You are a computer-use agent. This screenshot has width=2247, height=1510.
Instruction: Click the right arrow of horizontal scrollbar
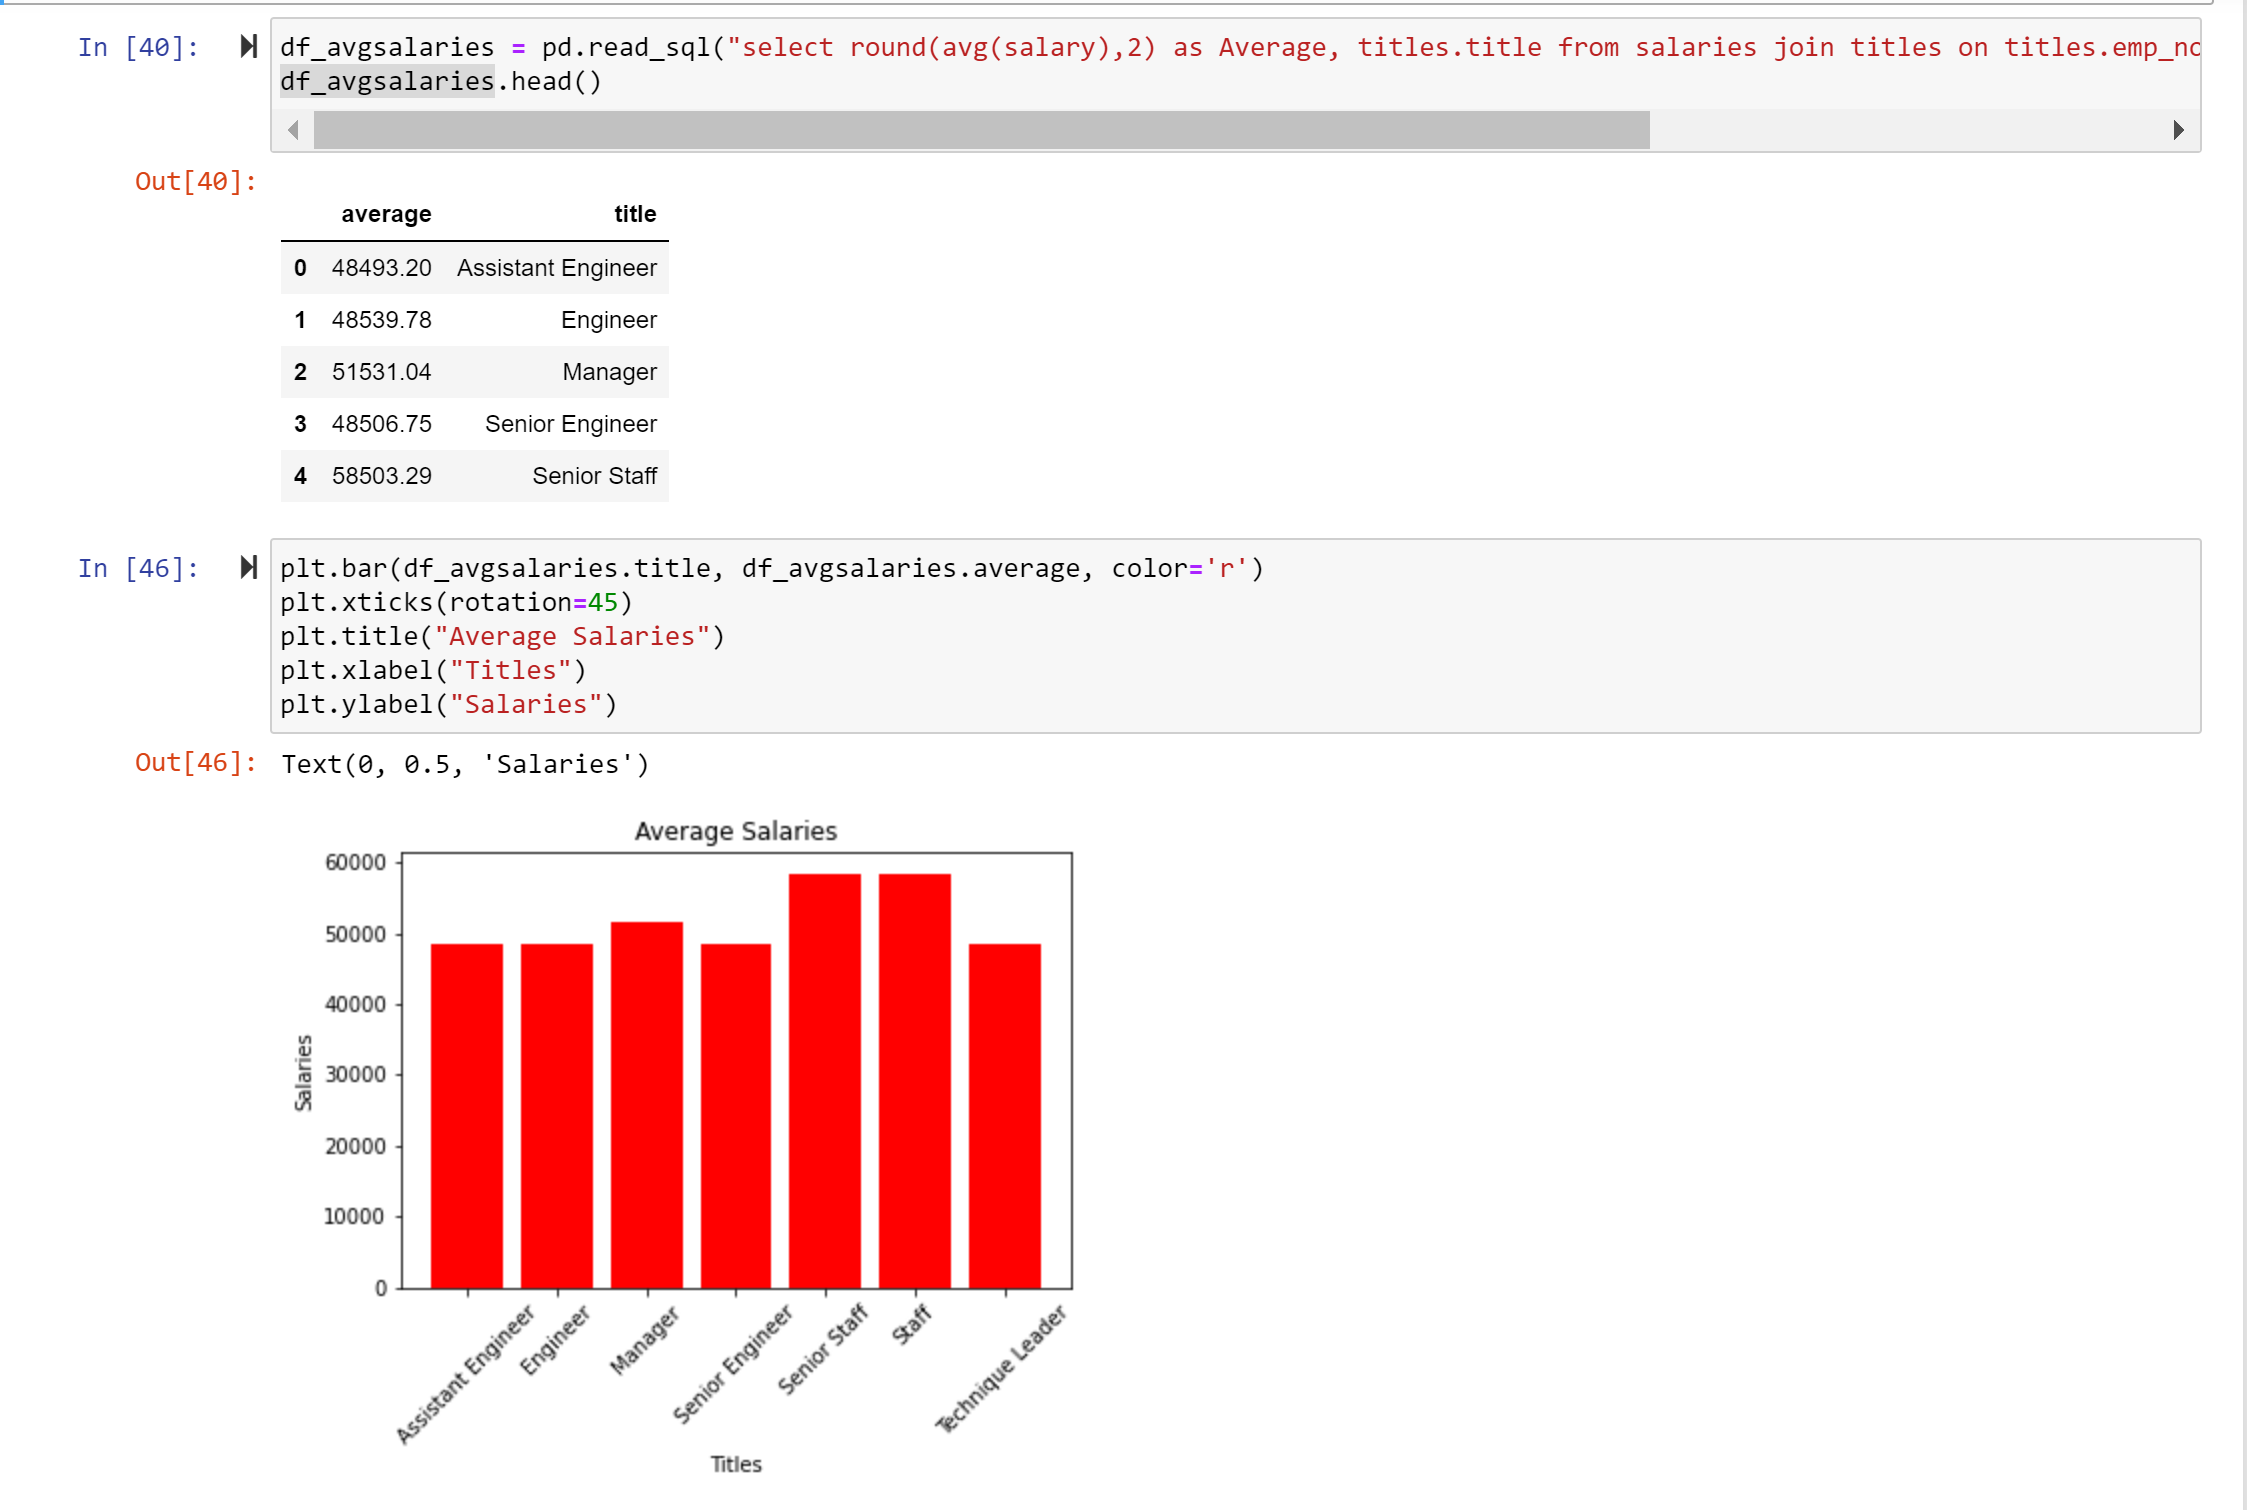click(2178, 130)
